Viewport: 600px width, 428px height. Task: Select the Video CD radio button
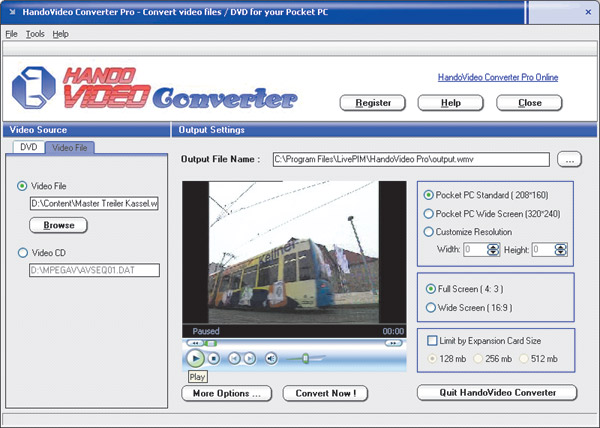tap(23, 253)
